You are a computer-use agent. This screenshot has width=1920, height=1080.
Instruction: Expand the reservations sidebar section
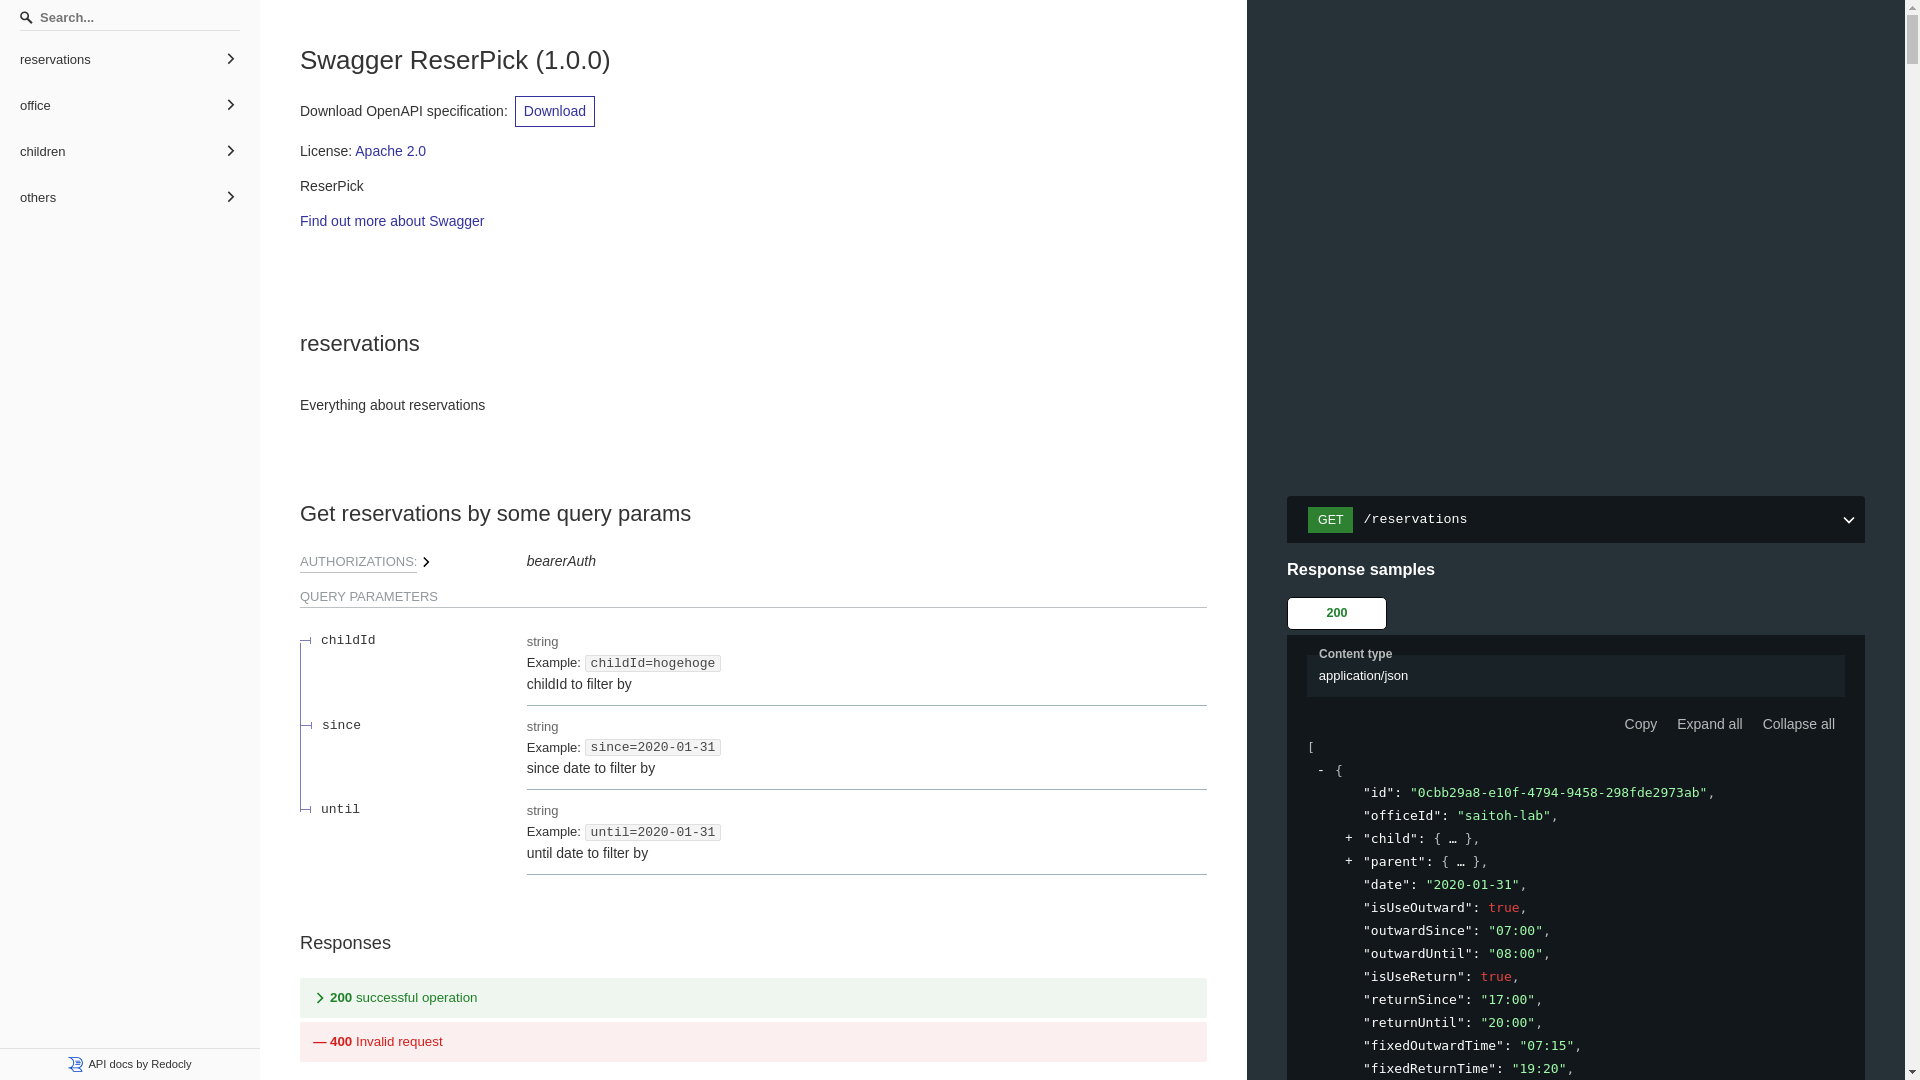pos(130,60)
